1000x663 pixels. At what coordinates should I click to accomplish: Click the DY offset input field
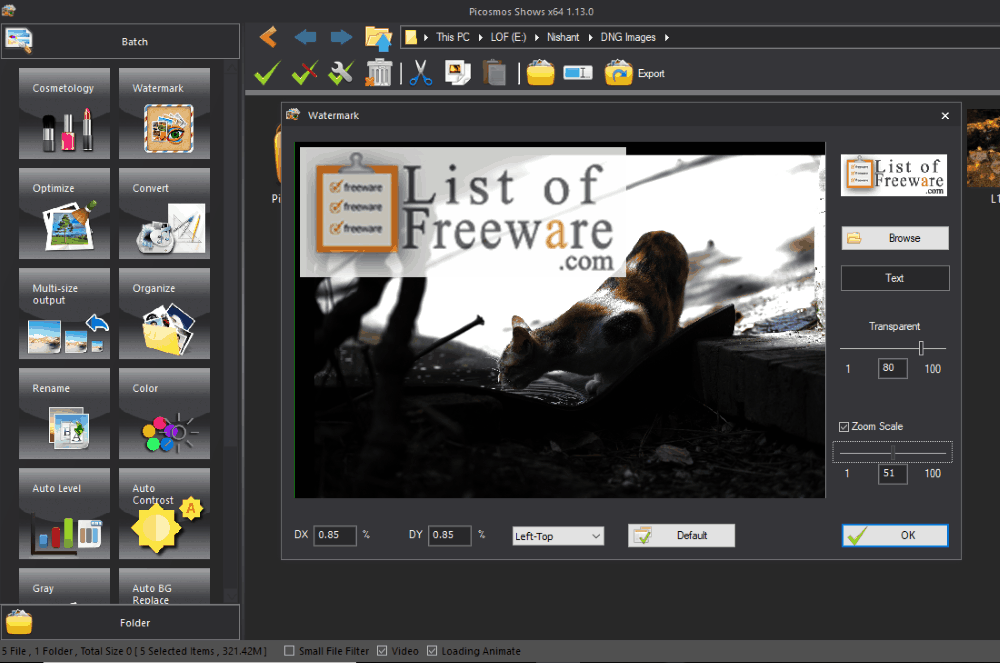click(449, 535)
